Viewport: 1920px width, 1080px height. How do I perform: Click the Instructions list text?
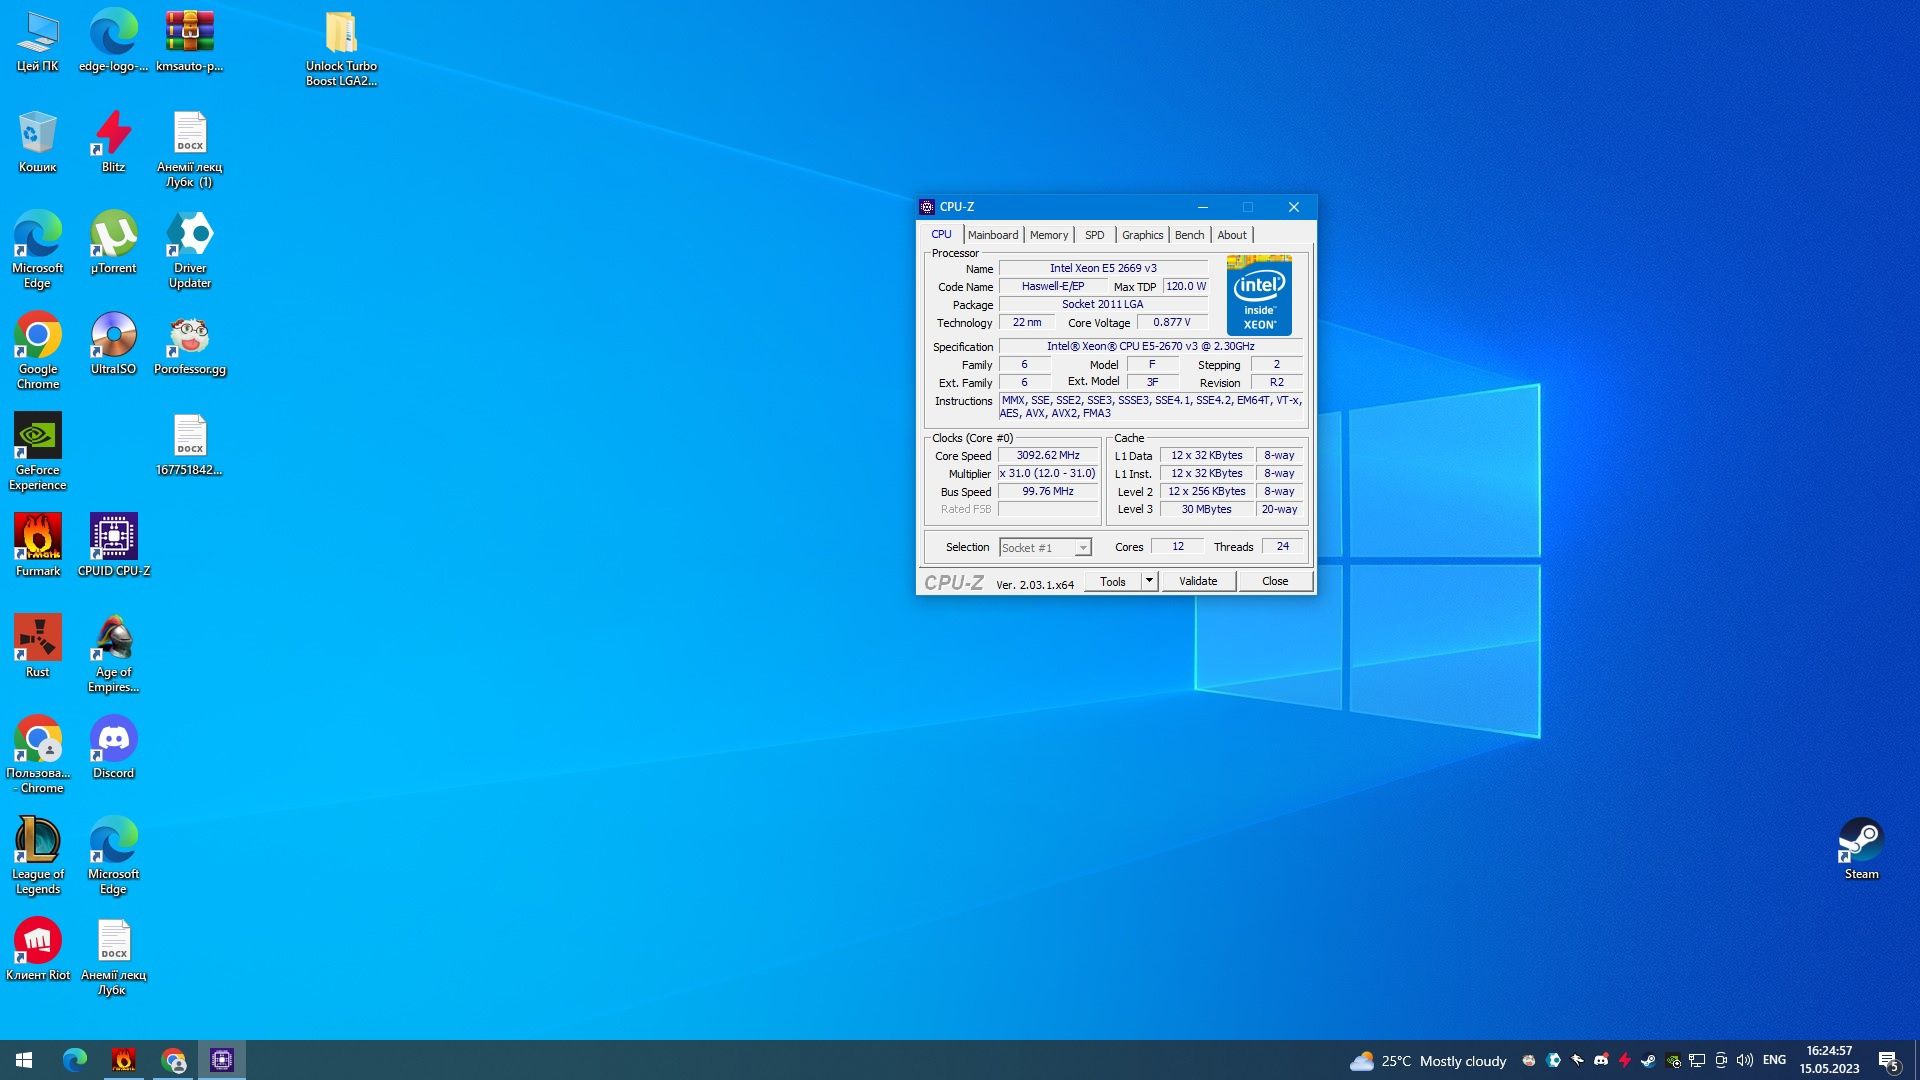point(1150,406)
